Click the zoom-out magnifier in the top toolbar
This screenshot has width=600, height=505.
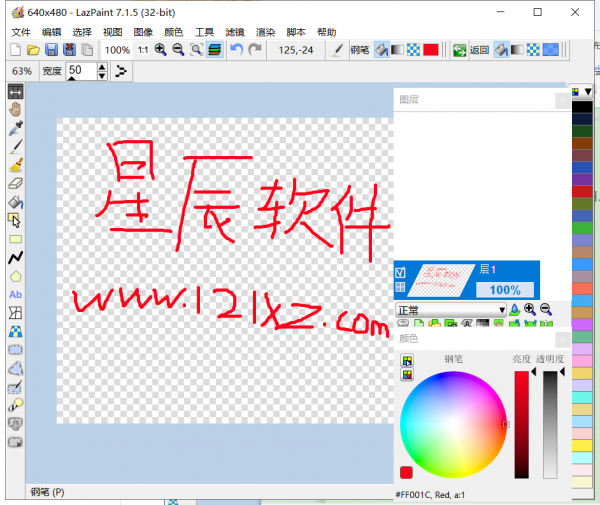(x=178, y=50)
